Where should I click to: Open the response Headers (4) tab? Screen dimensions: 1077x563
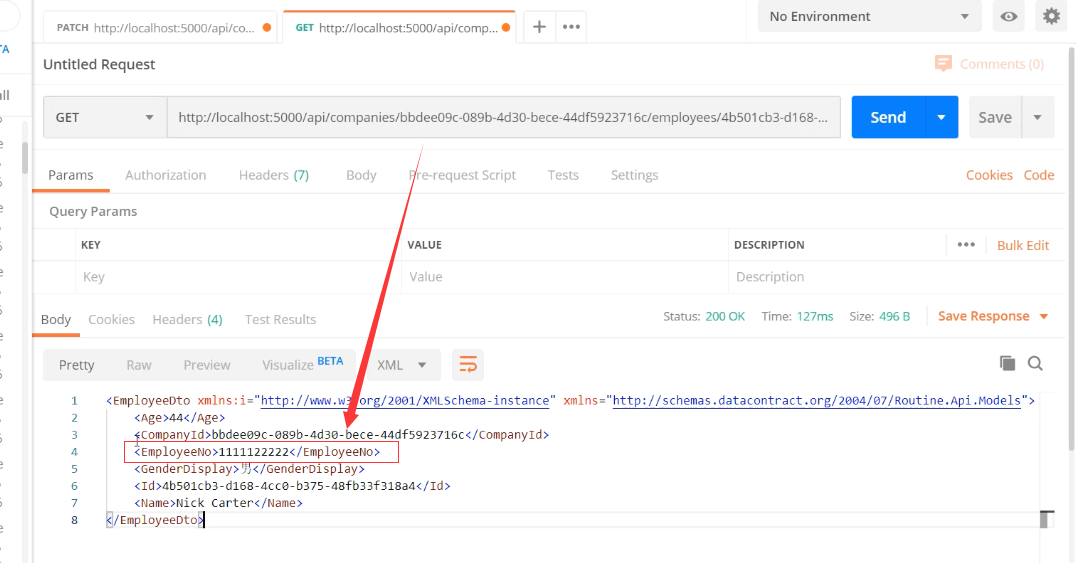pyautogui.click(x=187, y=320)
